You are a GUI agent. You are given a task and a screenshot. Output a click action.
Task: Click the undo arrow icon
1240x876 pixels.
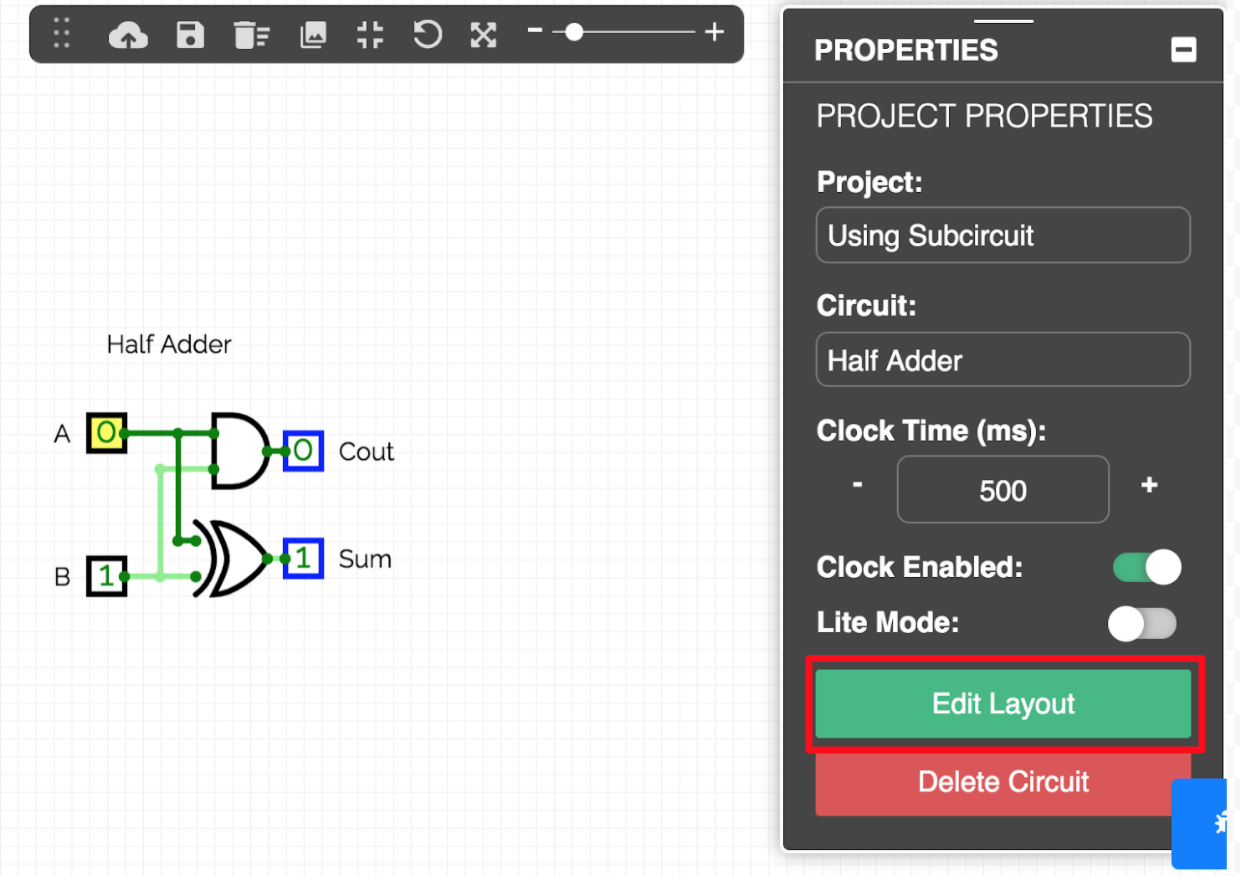pos(428,35)
